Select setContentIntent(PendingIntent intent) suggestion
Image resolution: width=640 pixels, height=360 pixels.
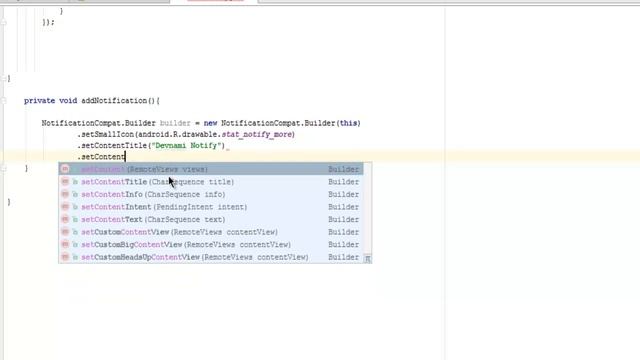click(x=211, y=207)
